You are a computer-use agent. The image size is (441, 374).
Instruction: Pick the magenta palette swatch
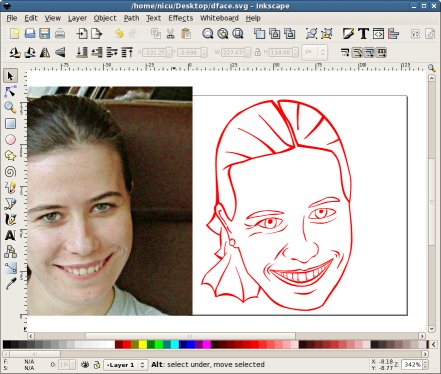tap(207, 344)
